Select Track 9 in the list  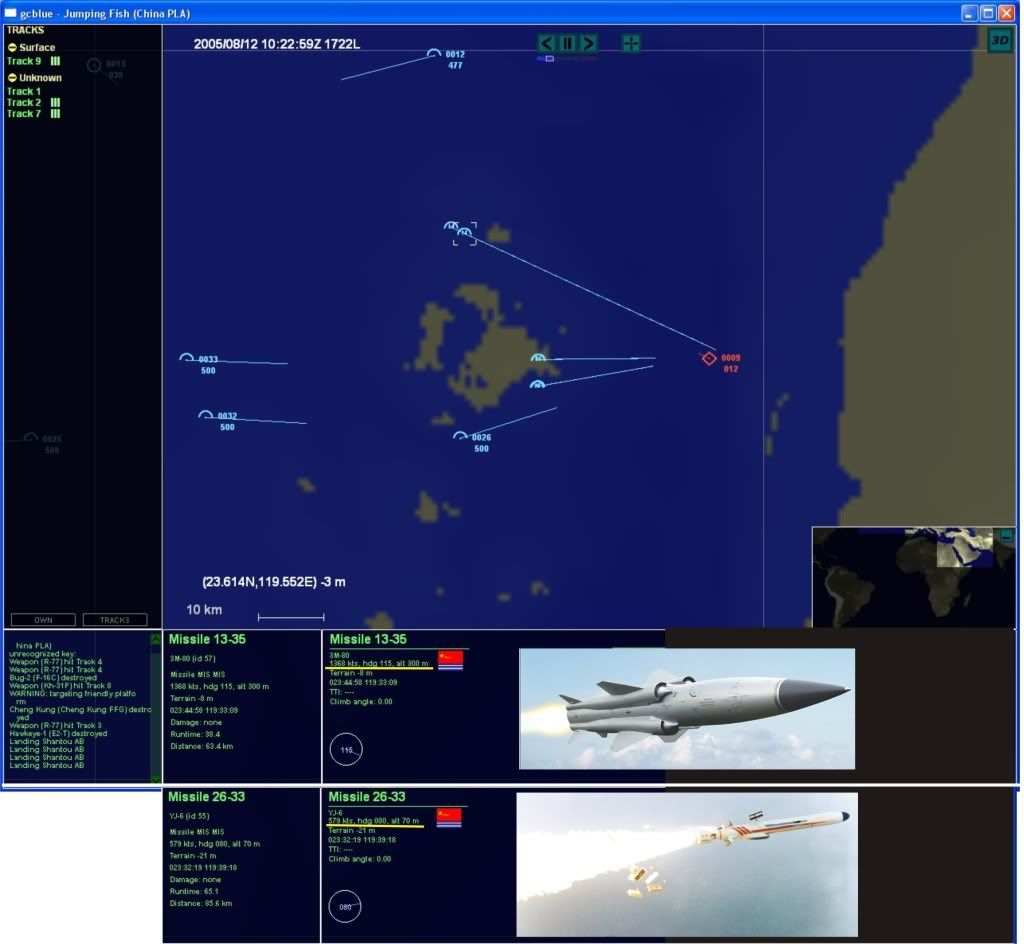(24, 62)
